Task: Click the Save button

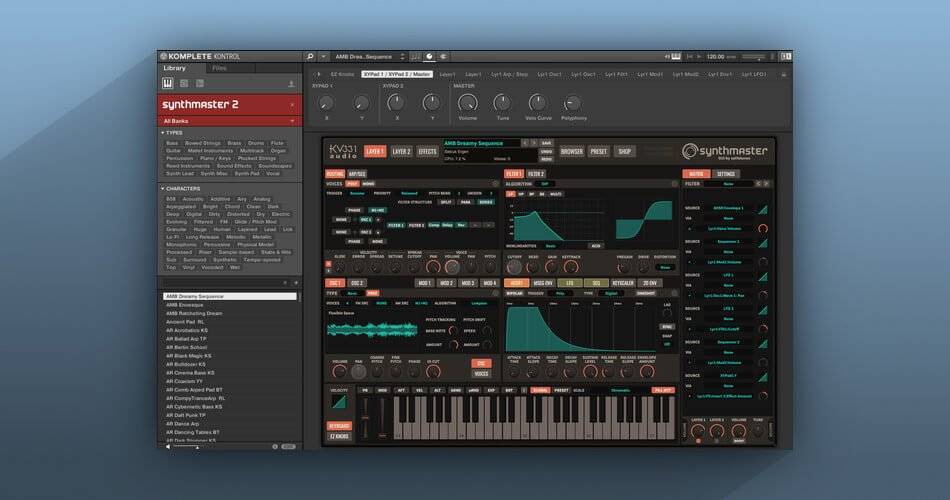Action: click(x=546, y=143)
